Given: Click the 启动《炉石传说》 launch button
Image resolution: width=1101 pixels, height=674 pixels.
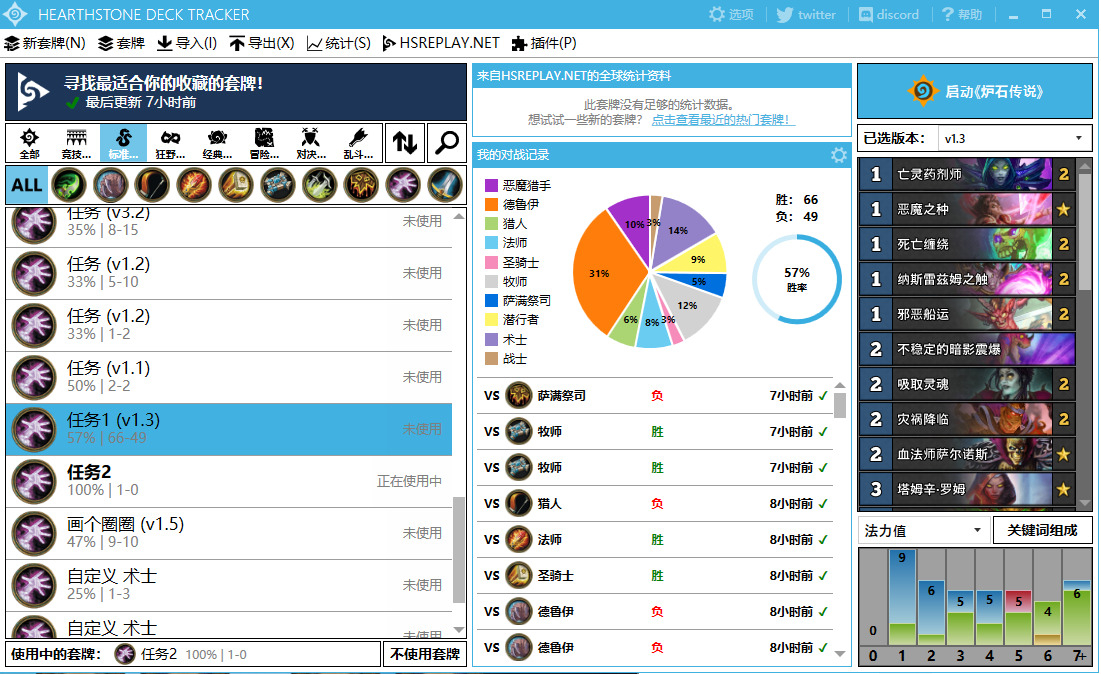Looking at the screenshot, I should (975, 91).
